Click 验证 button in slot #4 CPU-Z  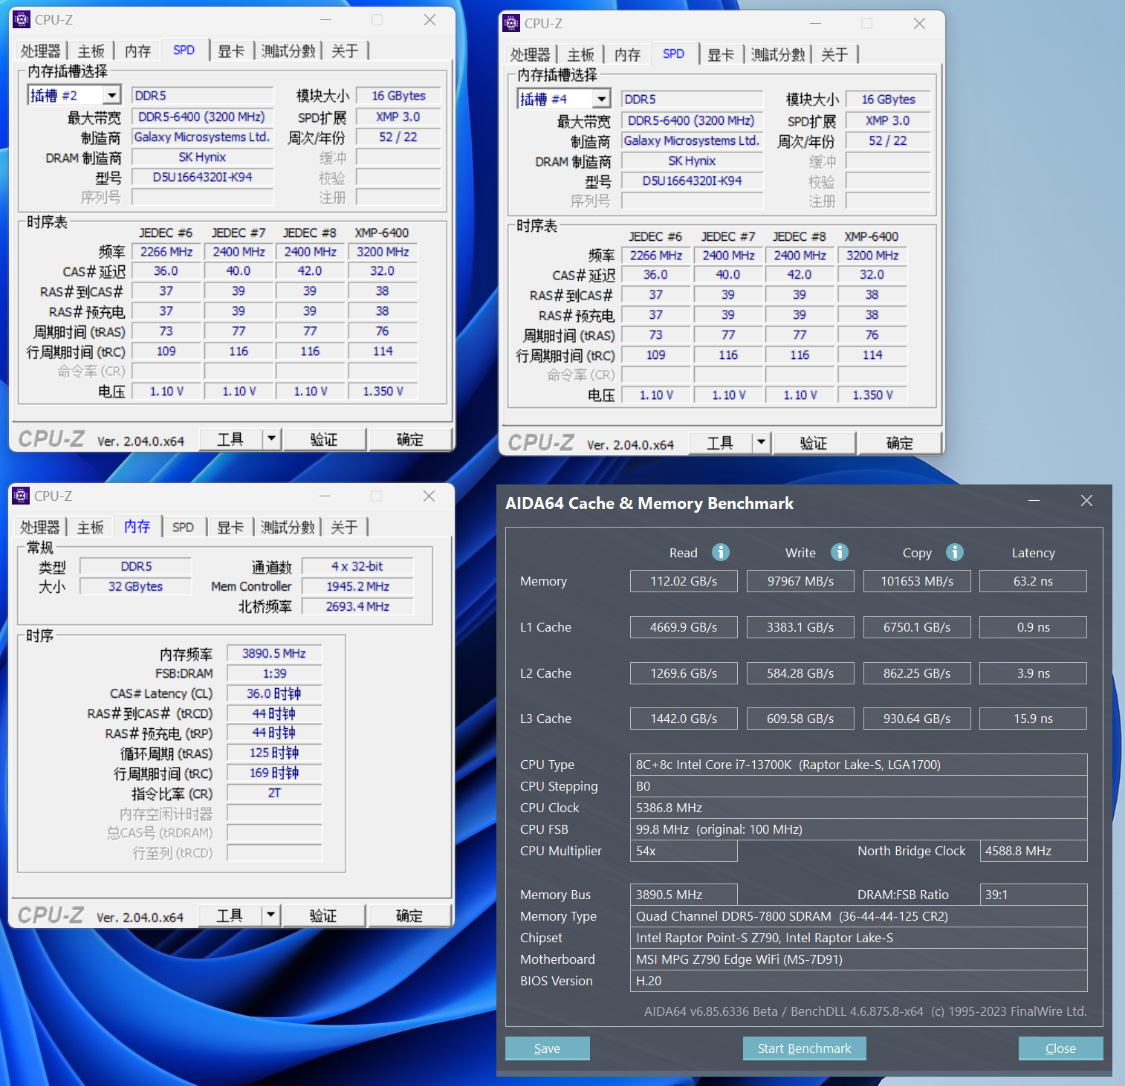pyautogui.click(x=813, y=443)
